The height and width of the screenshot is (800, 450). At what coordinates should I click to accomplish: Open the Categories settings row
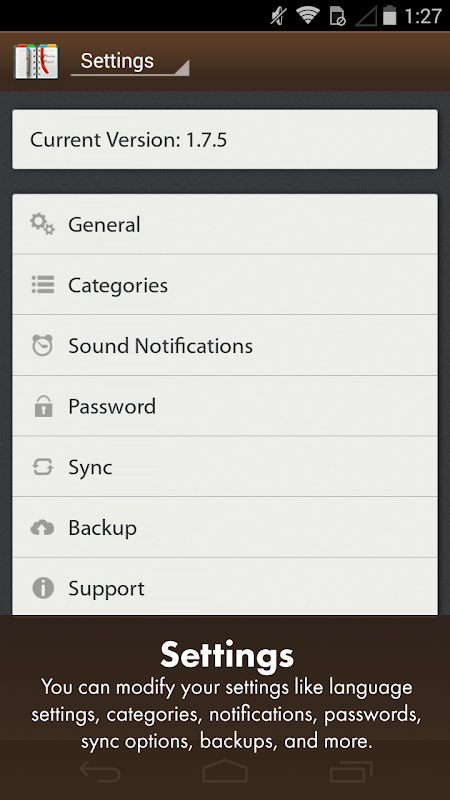coord(225,285)
